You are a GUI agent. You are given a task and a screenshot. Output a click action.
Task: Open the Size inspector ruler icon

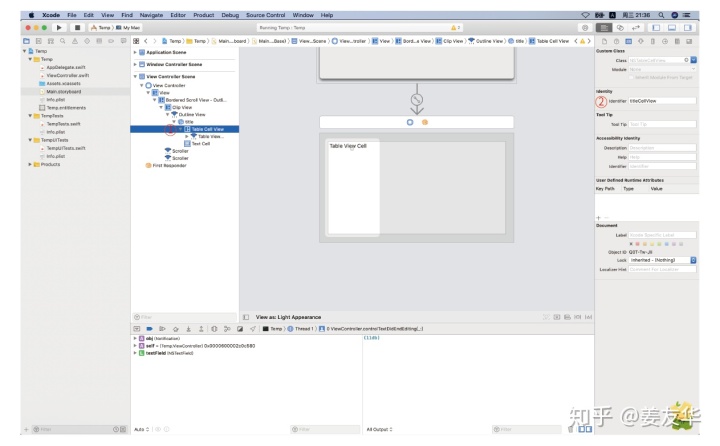[x=652, y=41]
